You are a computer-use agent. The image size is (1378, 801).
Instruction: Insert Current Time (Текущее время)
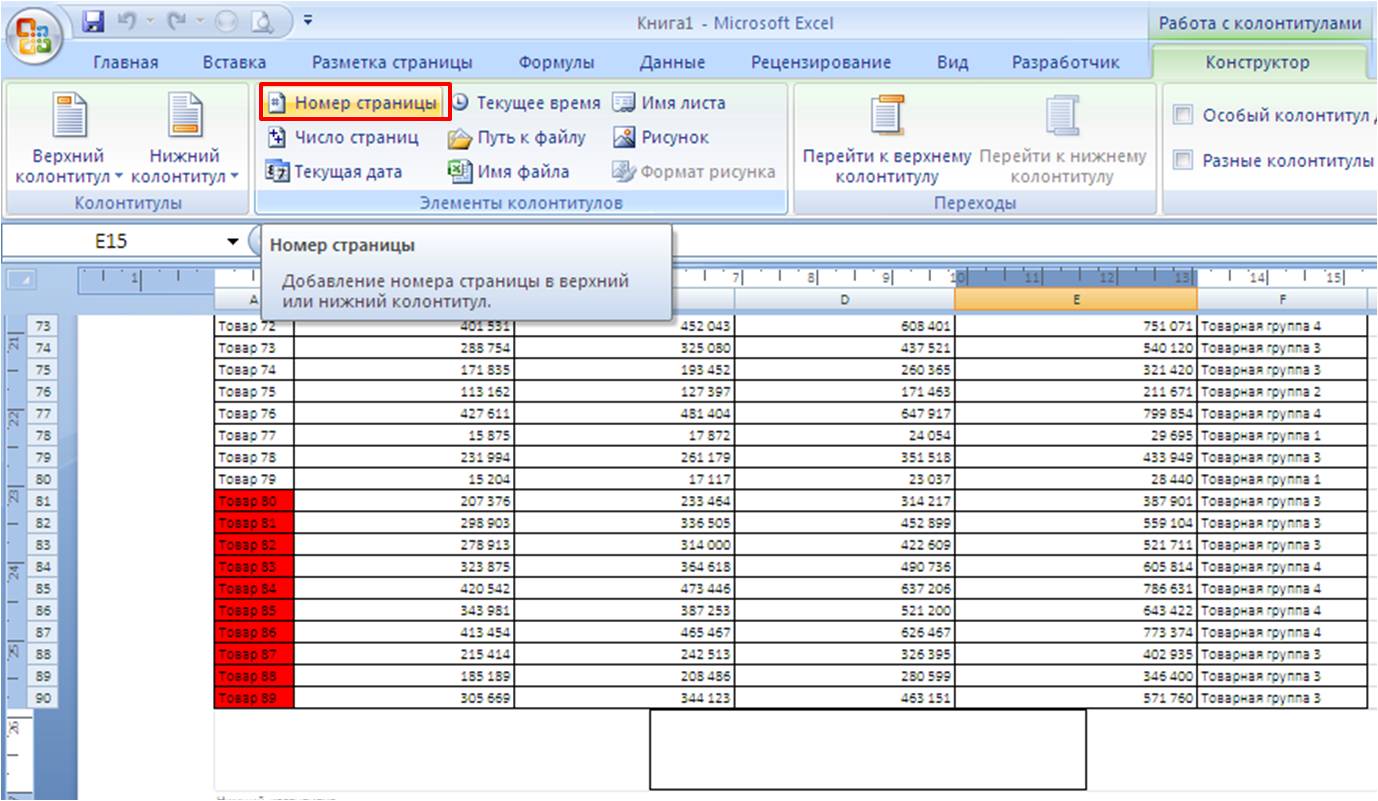click(526, 103)
